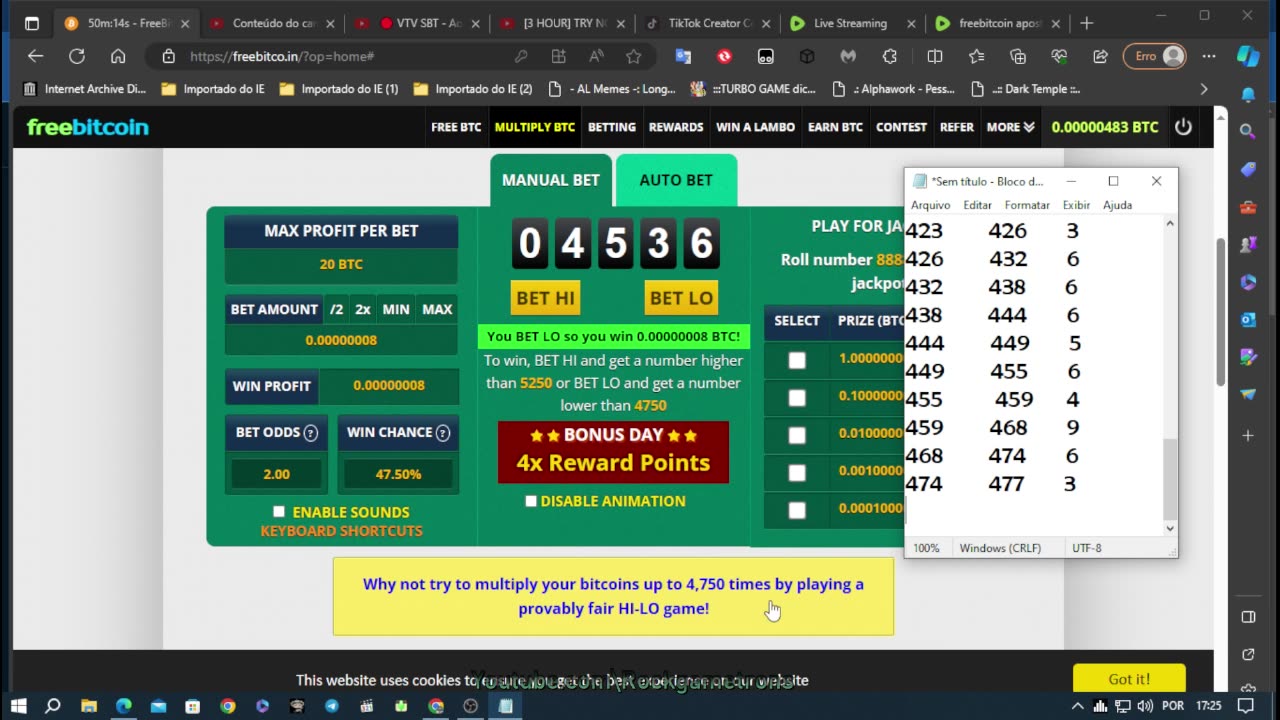The width and height of the screenshot is (1280, 720).
Task: Set the bet amount to MAX
Action: (437, 309)
